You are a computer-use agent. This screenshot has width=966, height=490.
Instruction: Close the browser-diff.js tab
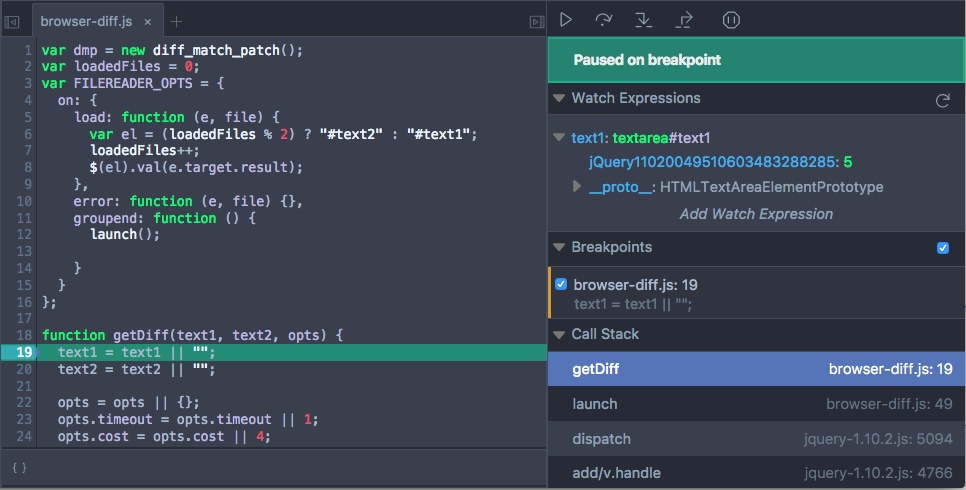148,21
